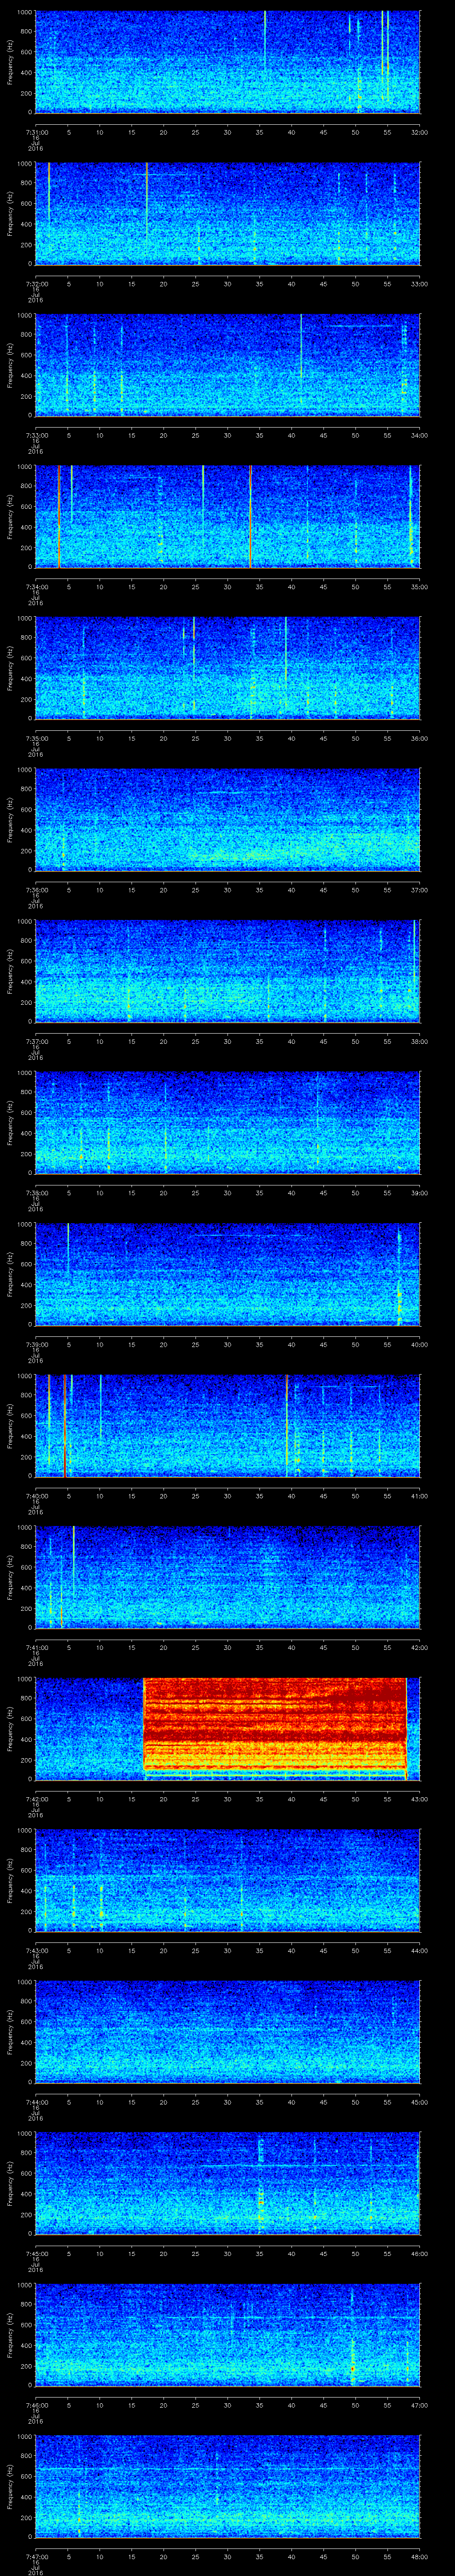
Task: Click the "37:00" end time label
Action: (x=420, y=890)
